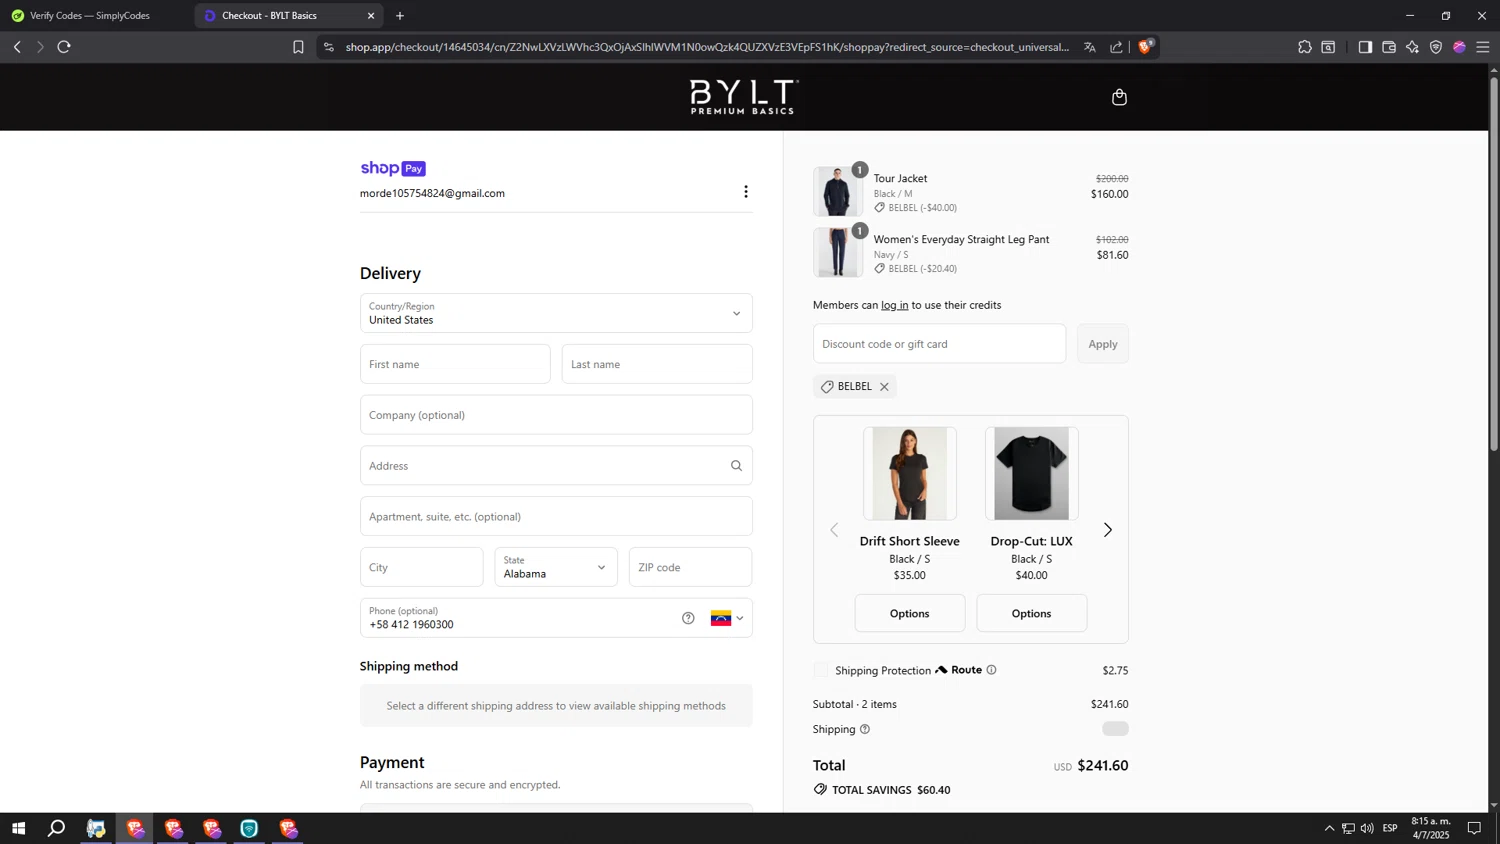Open the Venezuela flag country code selector
The width and height of the screenshot is (1500, 844).
point(727,618)
